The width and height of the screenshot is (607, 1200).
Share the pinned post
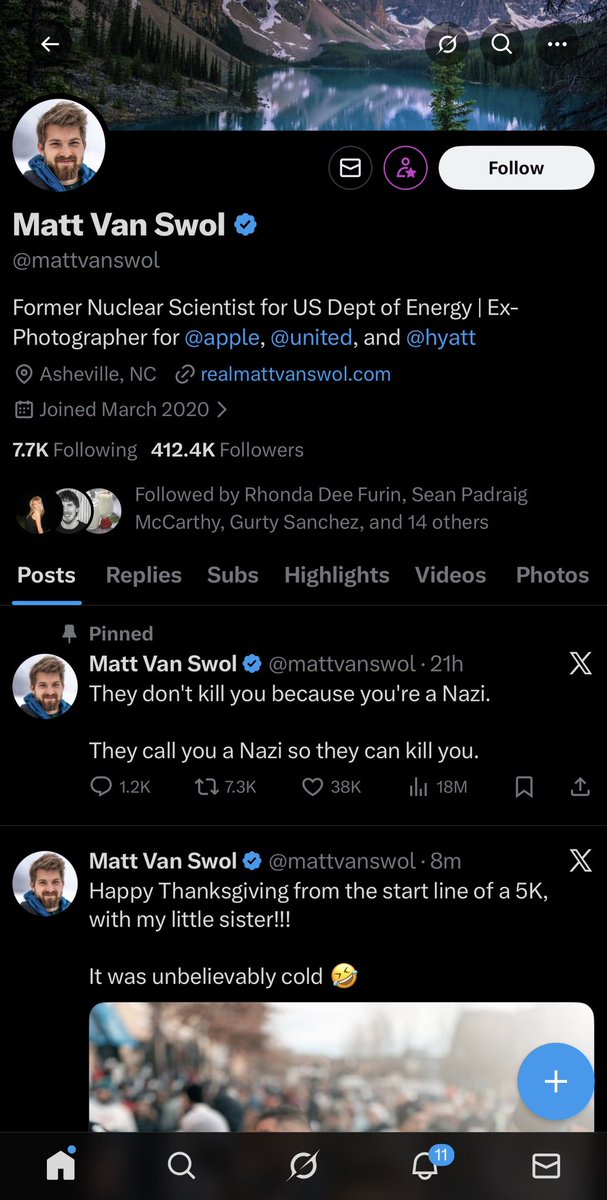point(580,787)
